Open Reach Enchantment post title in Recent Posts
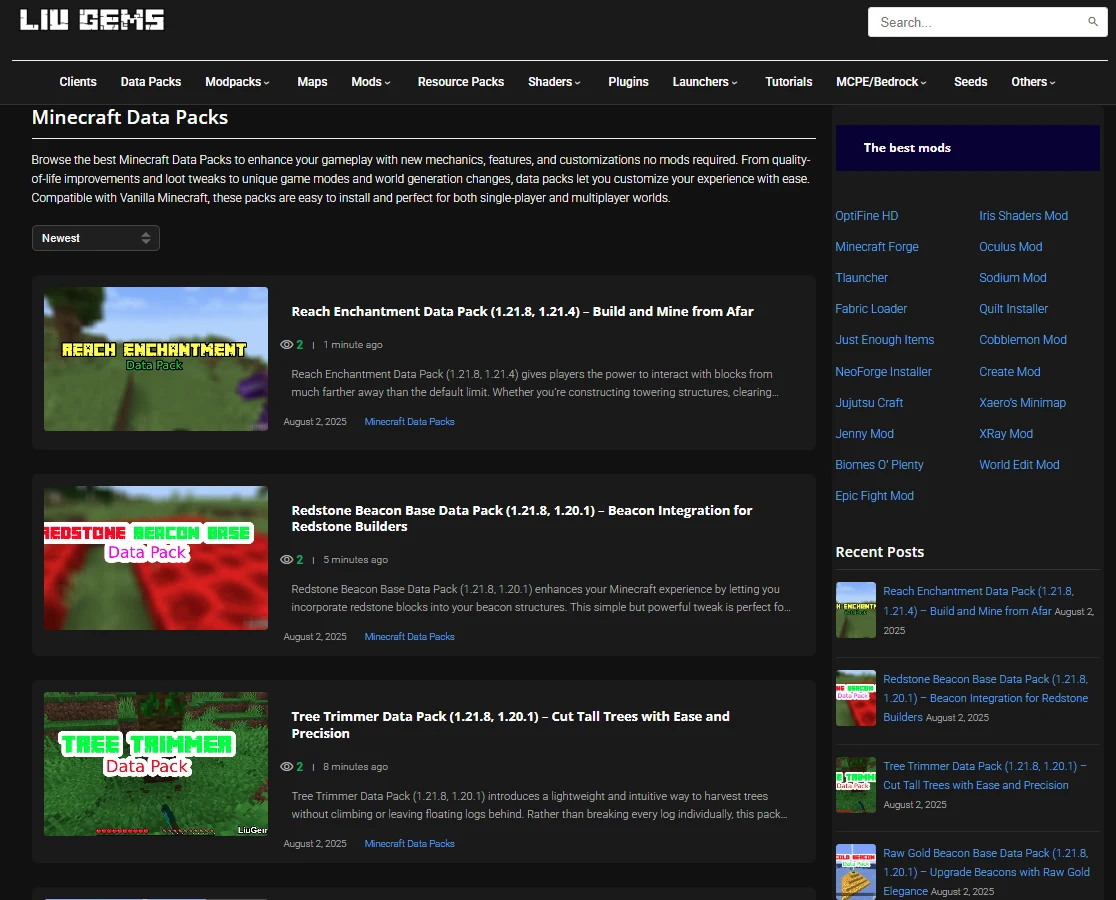The width and height of the screenshot is (1116, 900). [979, 601]
